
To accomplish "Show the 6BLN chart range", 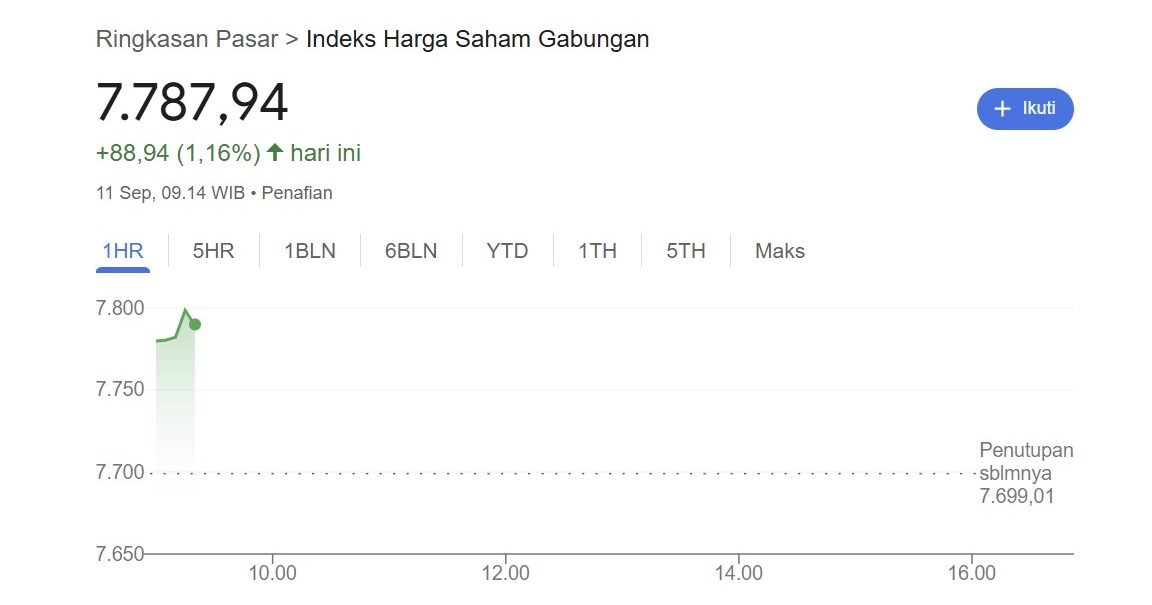I will (411, 251).
